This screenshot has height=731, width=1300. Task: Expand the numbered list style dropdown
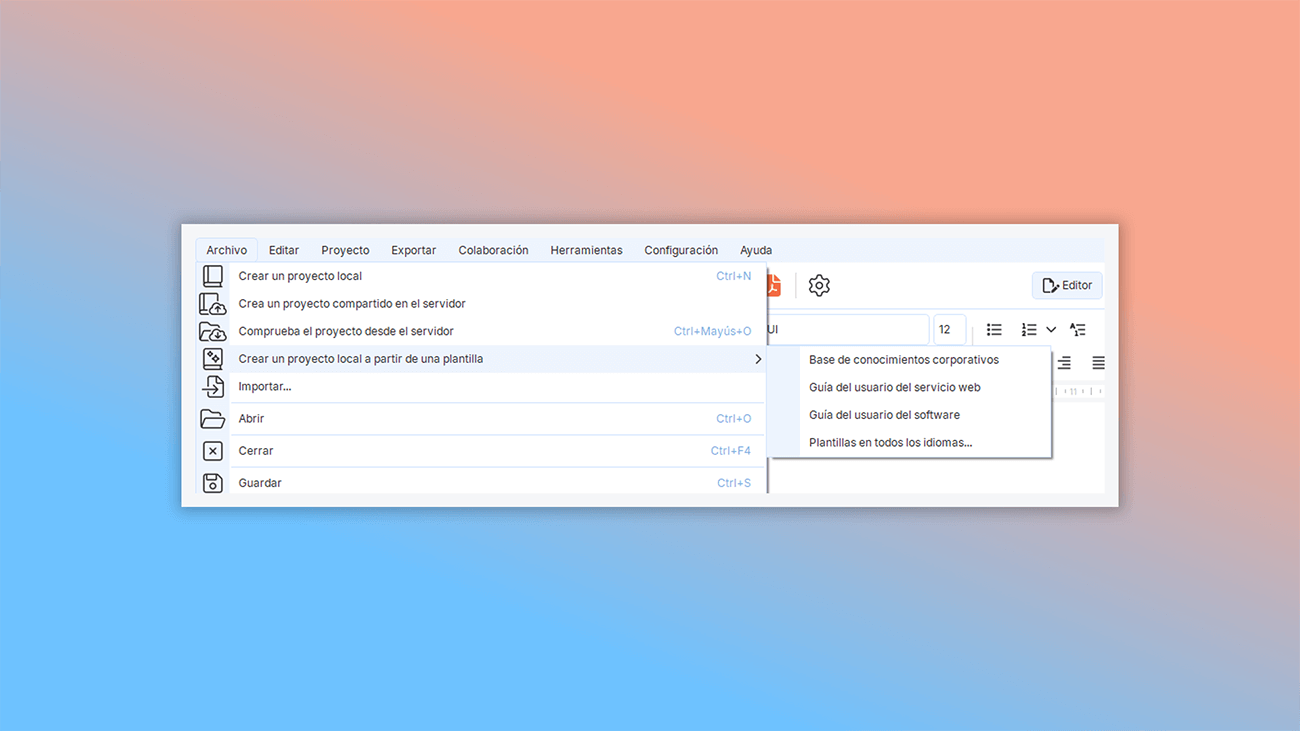[x=1050, y=329]
